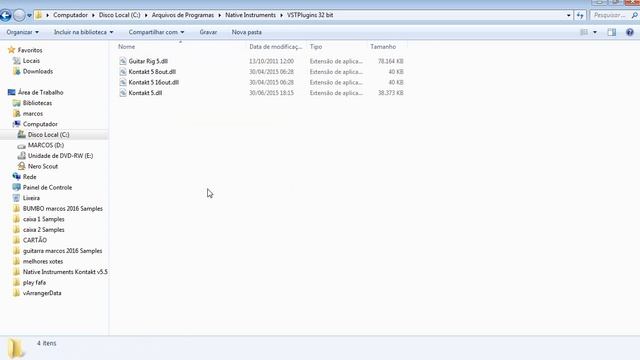Screen dimensions: 640x360
Task: Click VSTPlugins 32 bit breadcrumb segment
Action: click(x=310, y=15)
